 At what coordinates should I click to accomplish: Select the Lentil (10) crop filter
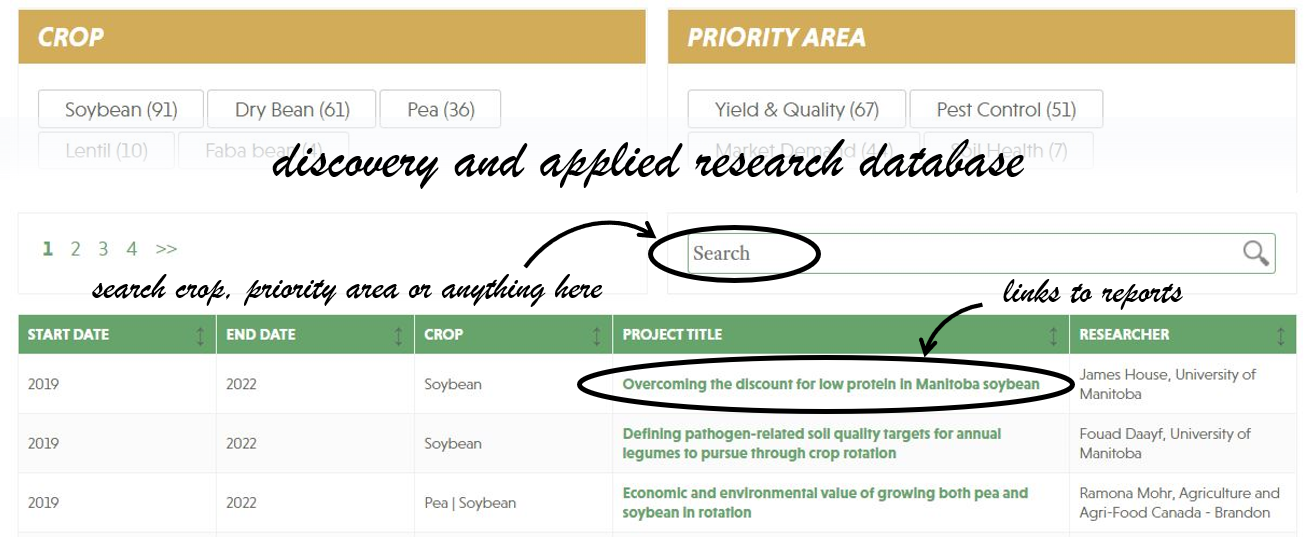[x=106, y=151]
